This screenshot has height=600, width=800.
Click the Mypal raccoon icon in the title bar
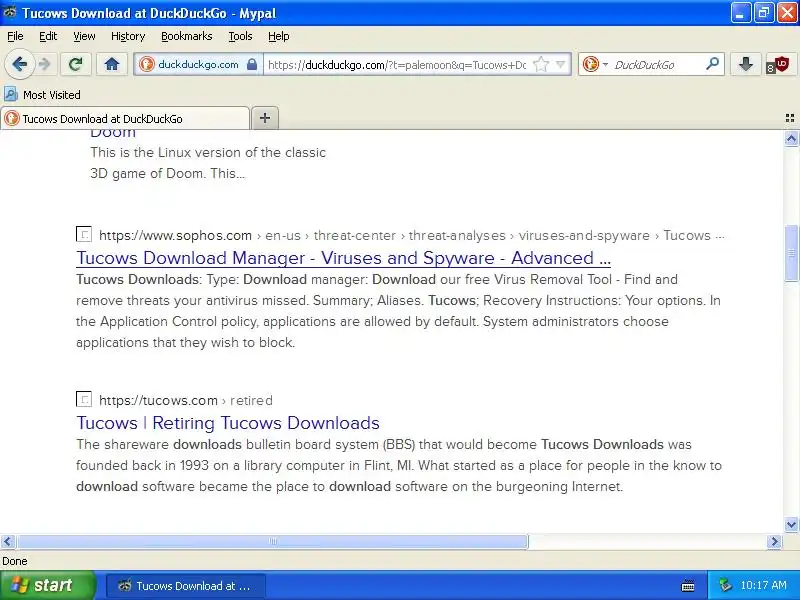click(9, 12)
